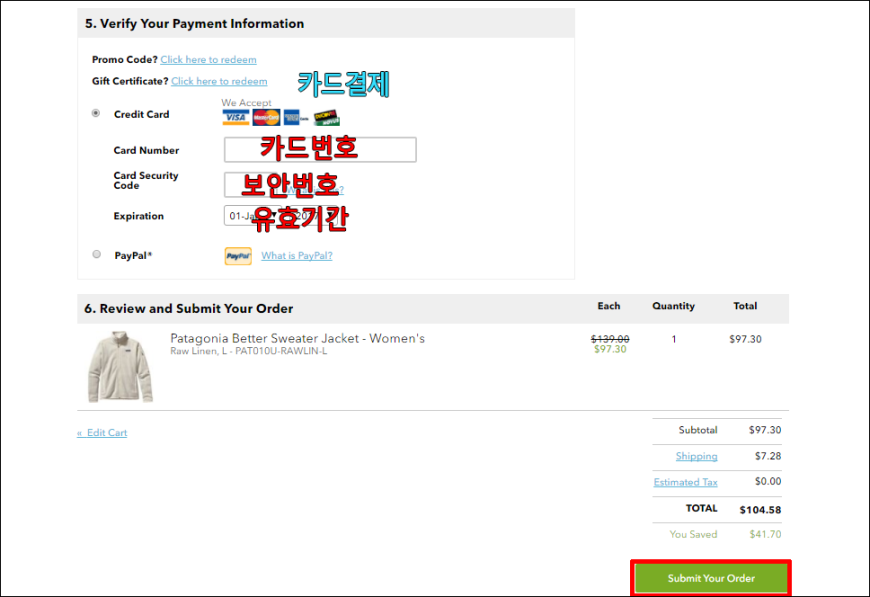Click the 5. Verify Your Payment Information heading

pos(194,23)
